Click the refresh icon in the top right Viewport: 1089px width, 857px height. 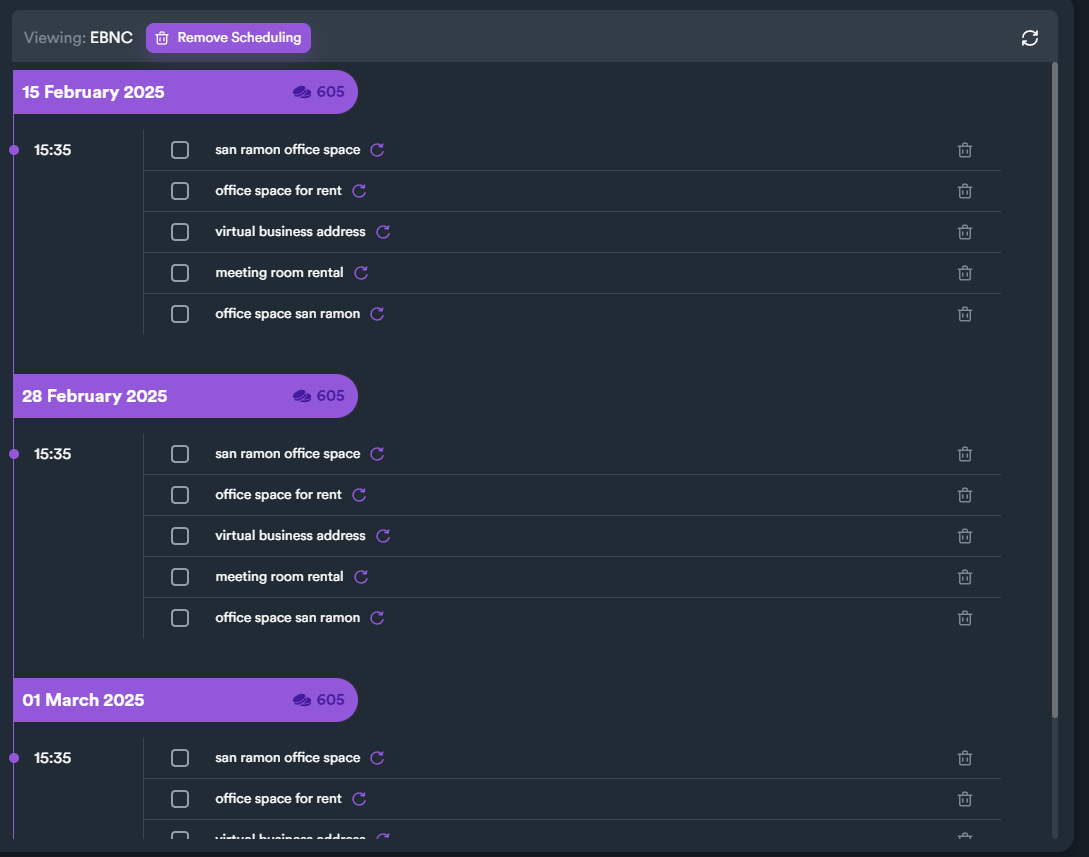tap(1030, 38)
